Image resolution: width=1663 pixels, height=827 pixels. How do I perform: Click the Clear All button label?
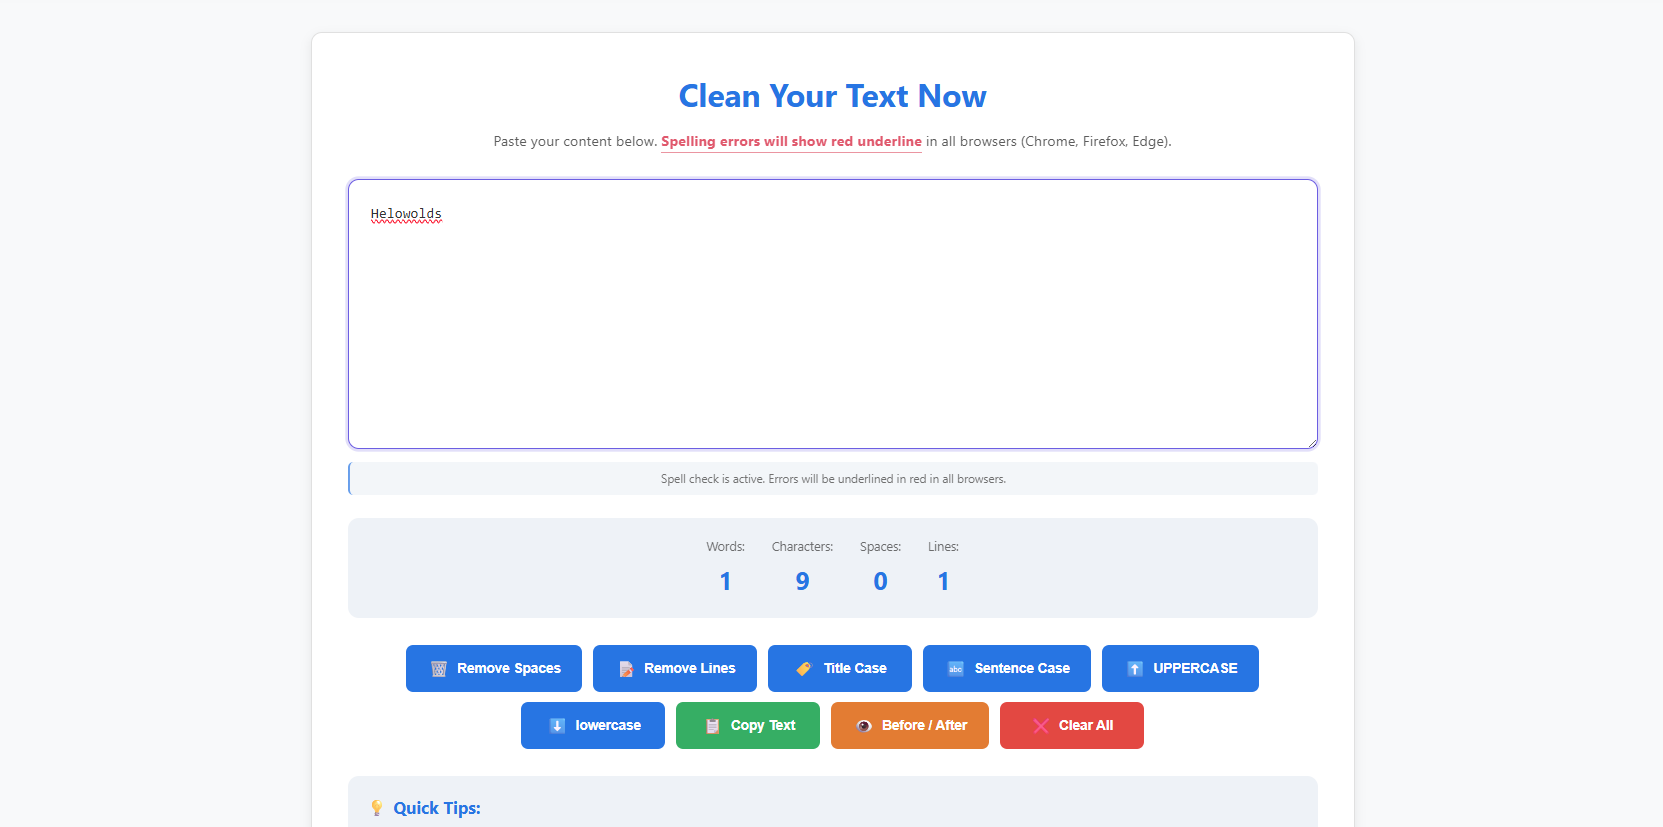[1086, 725]
